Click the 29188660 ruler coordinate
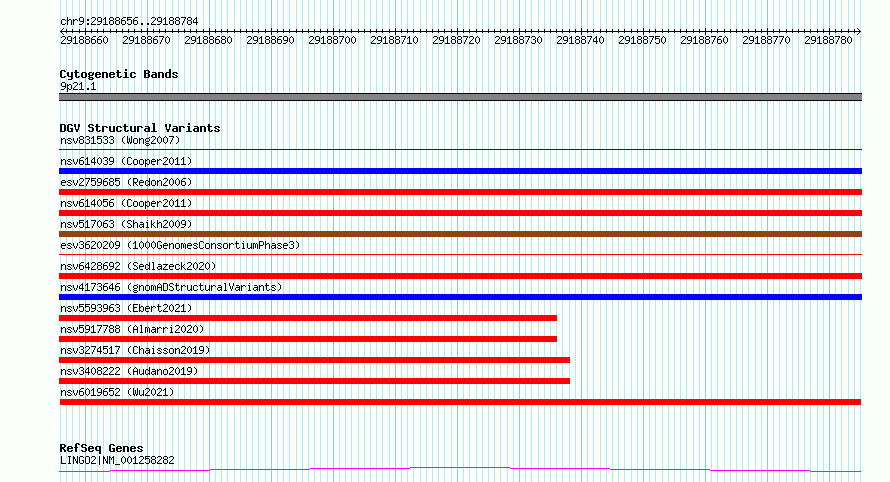Image resolution: width=890 pixels, height=482 pixels. click(x=84, y=40)
